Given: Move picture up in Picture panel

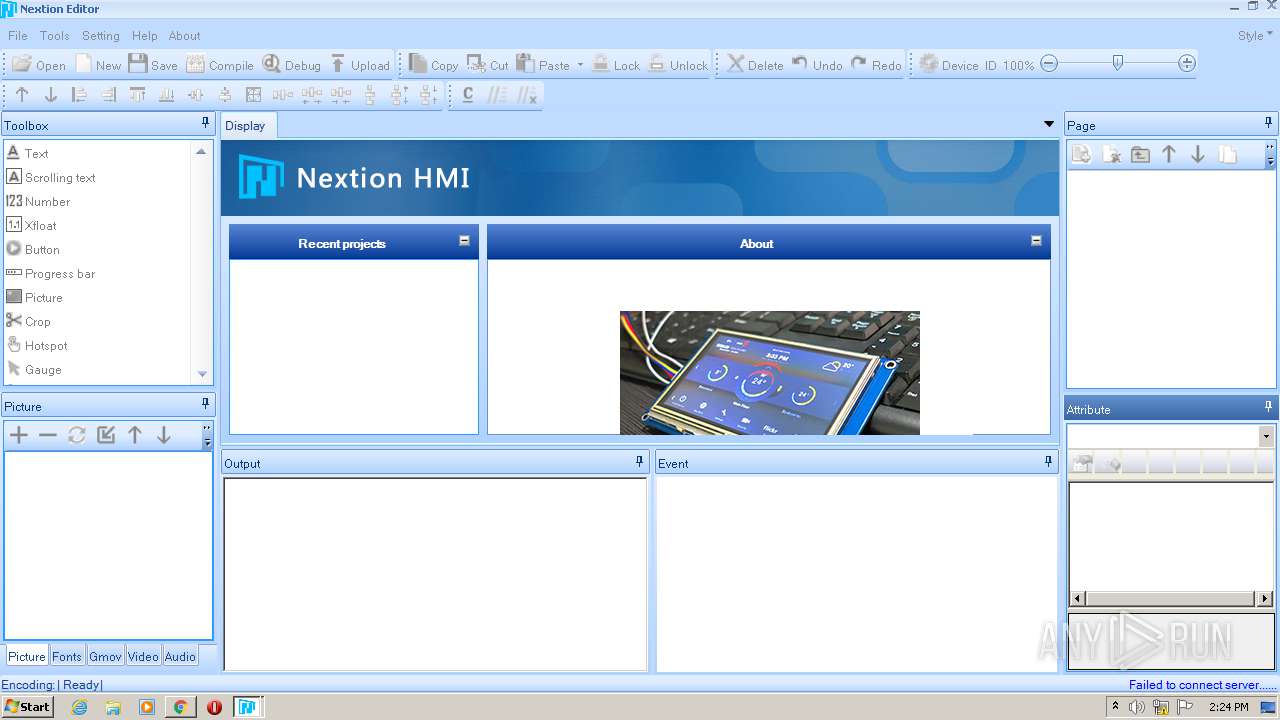Looking at the screenshot, I should (135, 435).
